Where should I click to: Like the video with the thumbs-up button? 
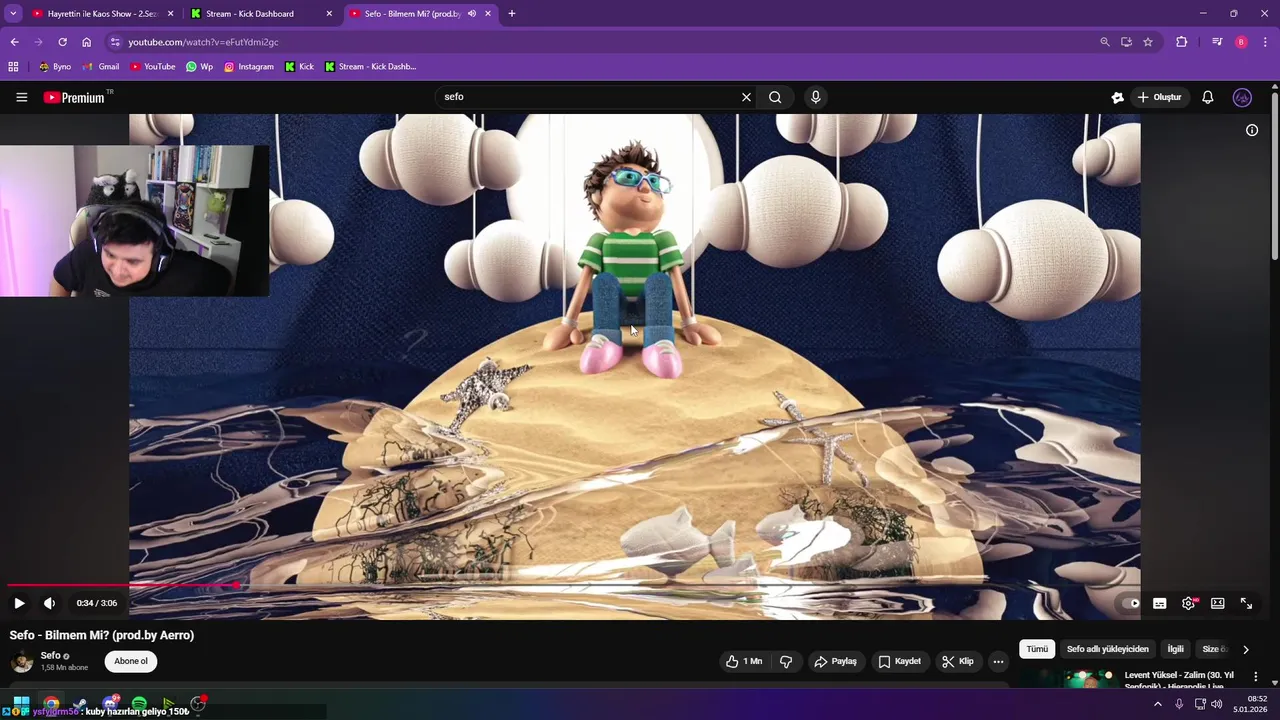[744, 661]
